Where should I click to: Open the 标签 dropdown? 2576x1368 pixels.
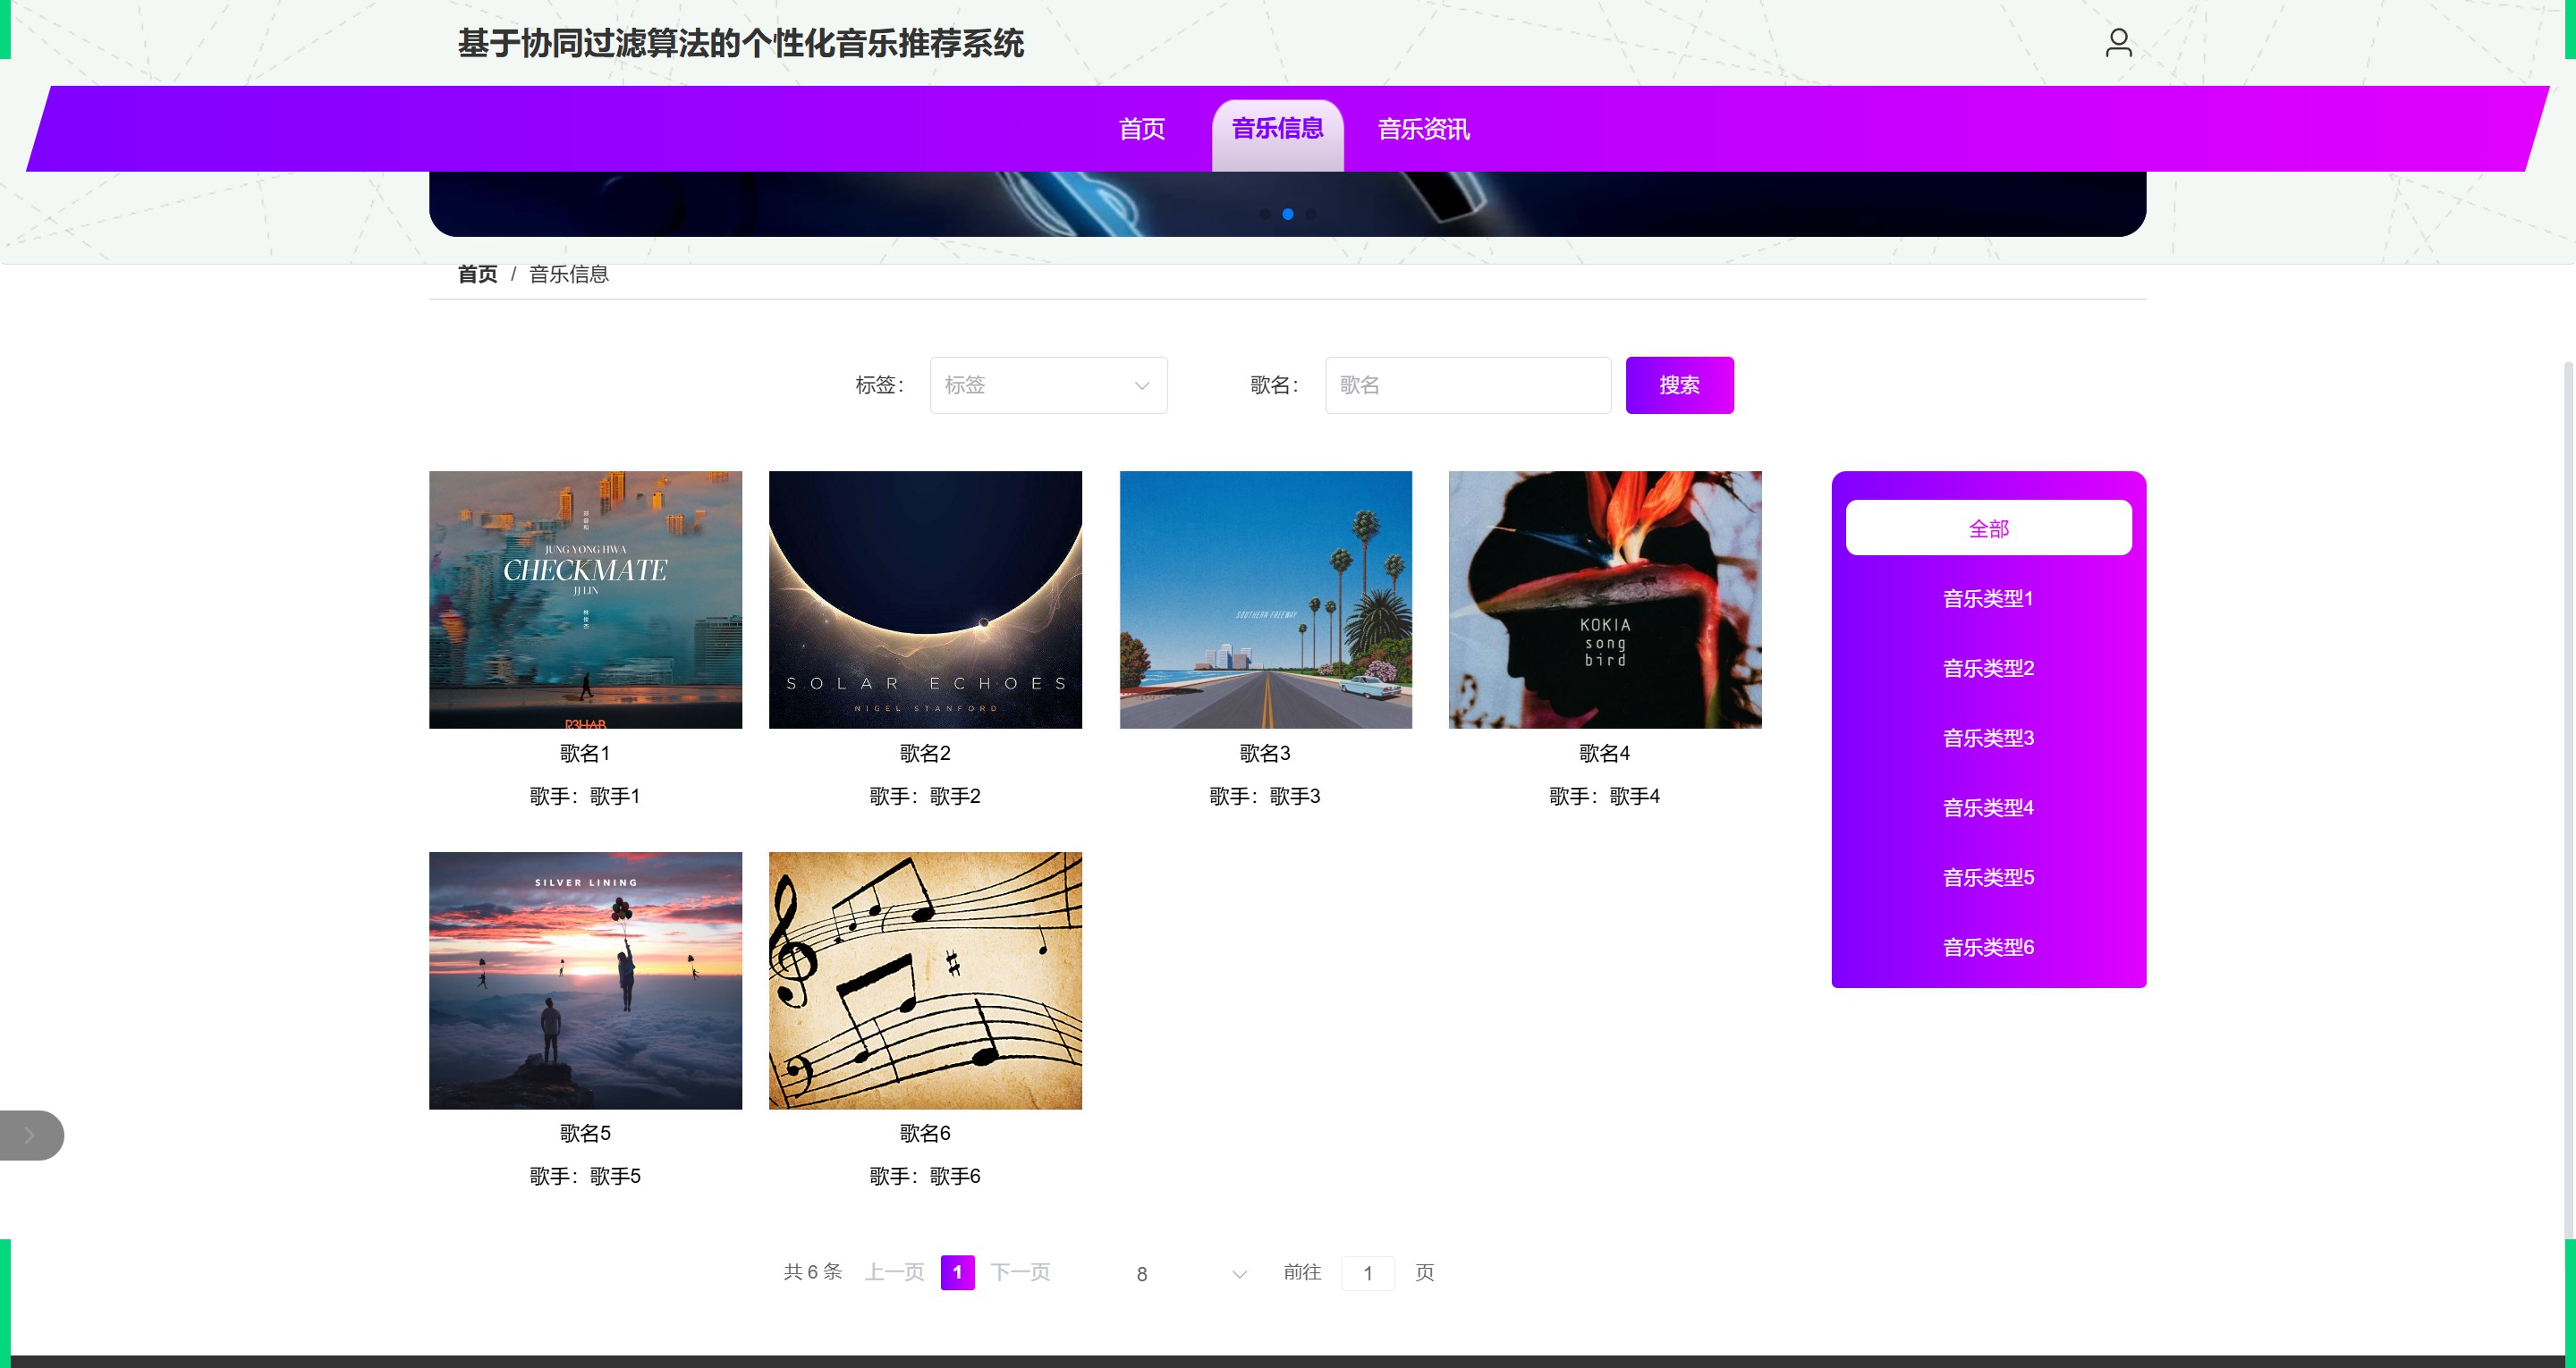[x=1048, y=385]
